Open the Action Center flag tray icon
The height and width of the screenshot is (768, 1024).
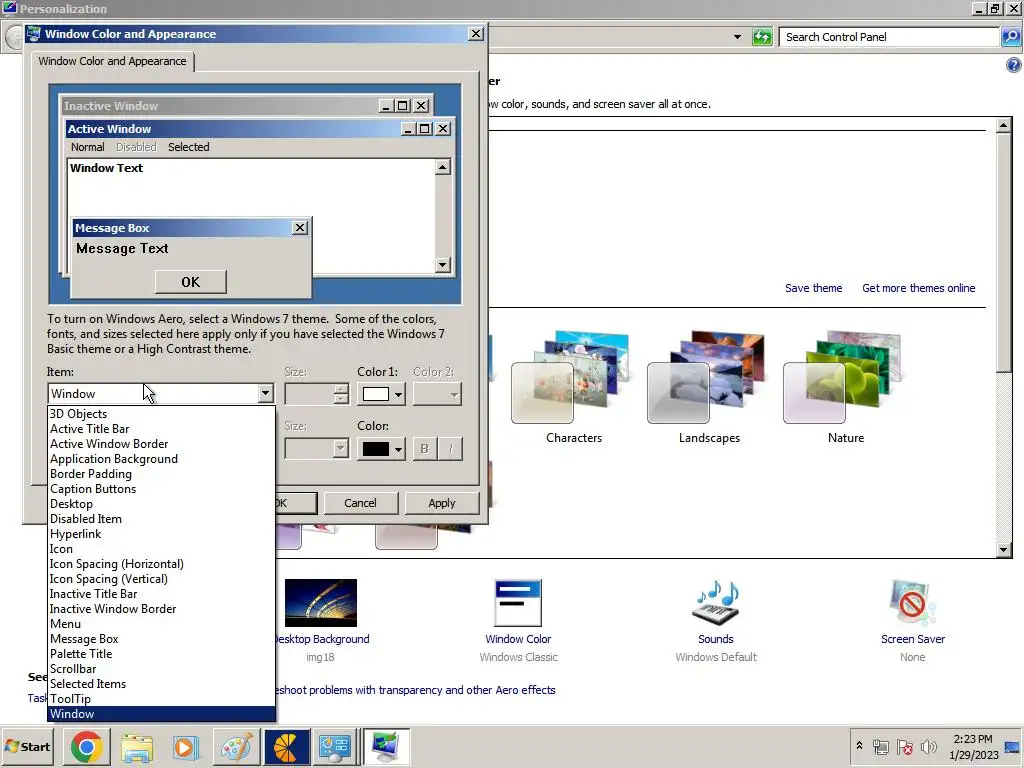904,746
